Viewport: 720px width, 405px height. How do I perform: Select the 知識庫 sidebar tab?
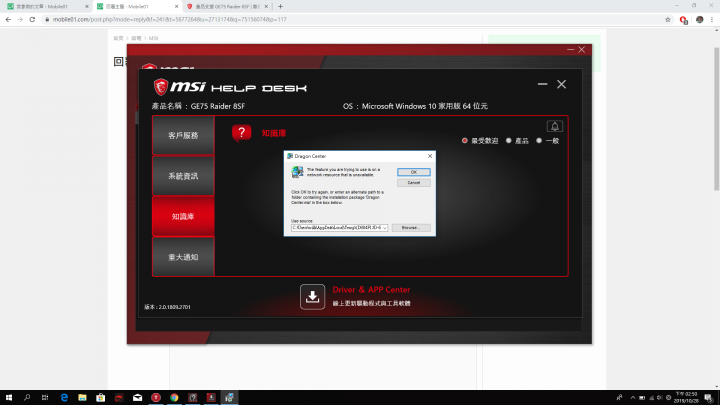coord(183,216)
